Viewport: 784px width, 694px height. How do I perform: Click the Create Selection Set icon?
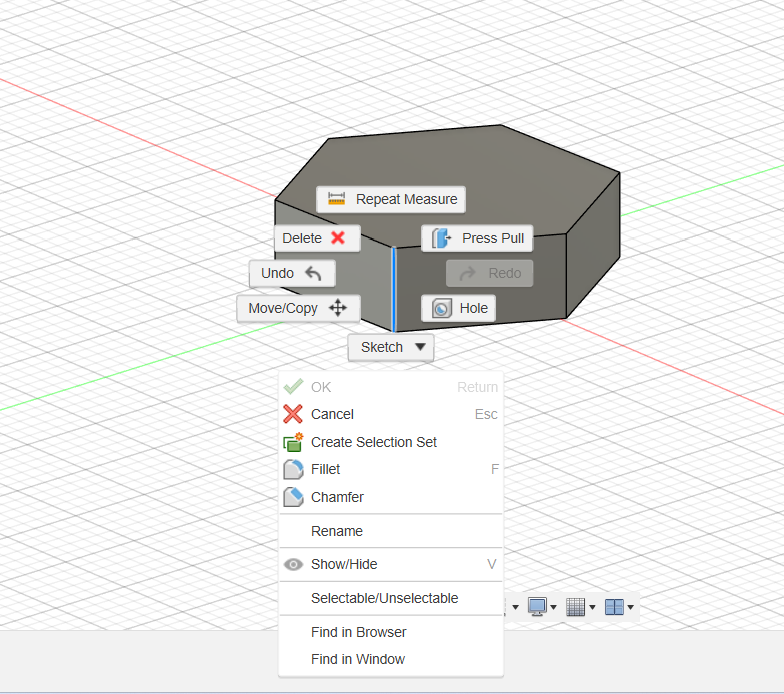[293, 442]
